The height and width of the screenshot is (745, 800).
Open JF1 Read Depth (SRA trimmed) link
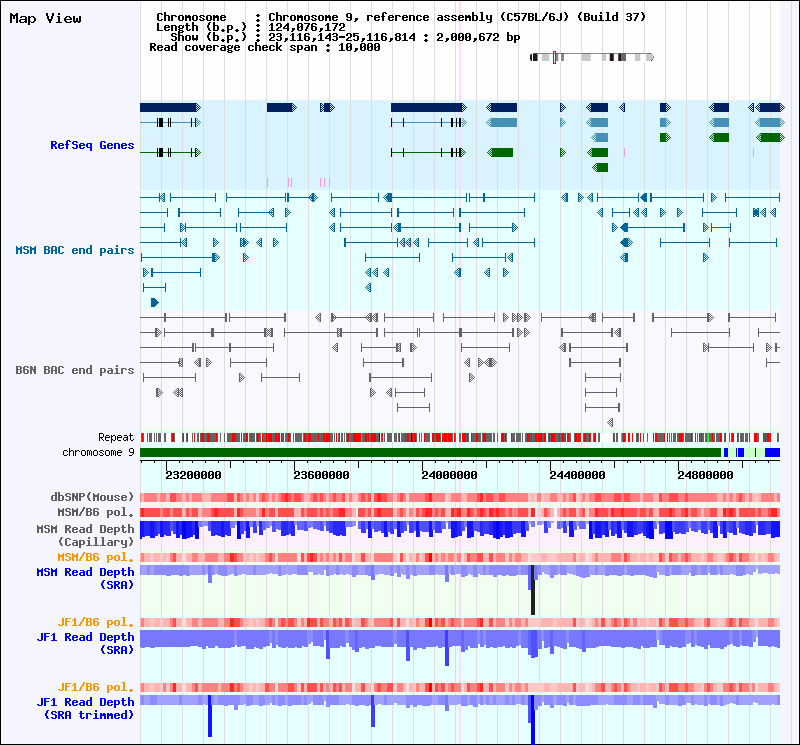[85, 708]
